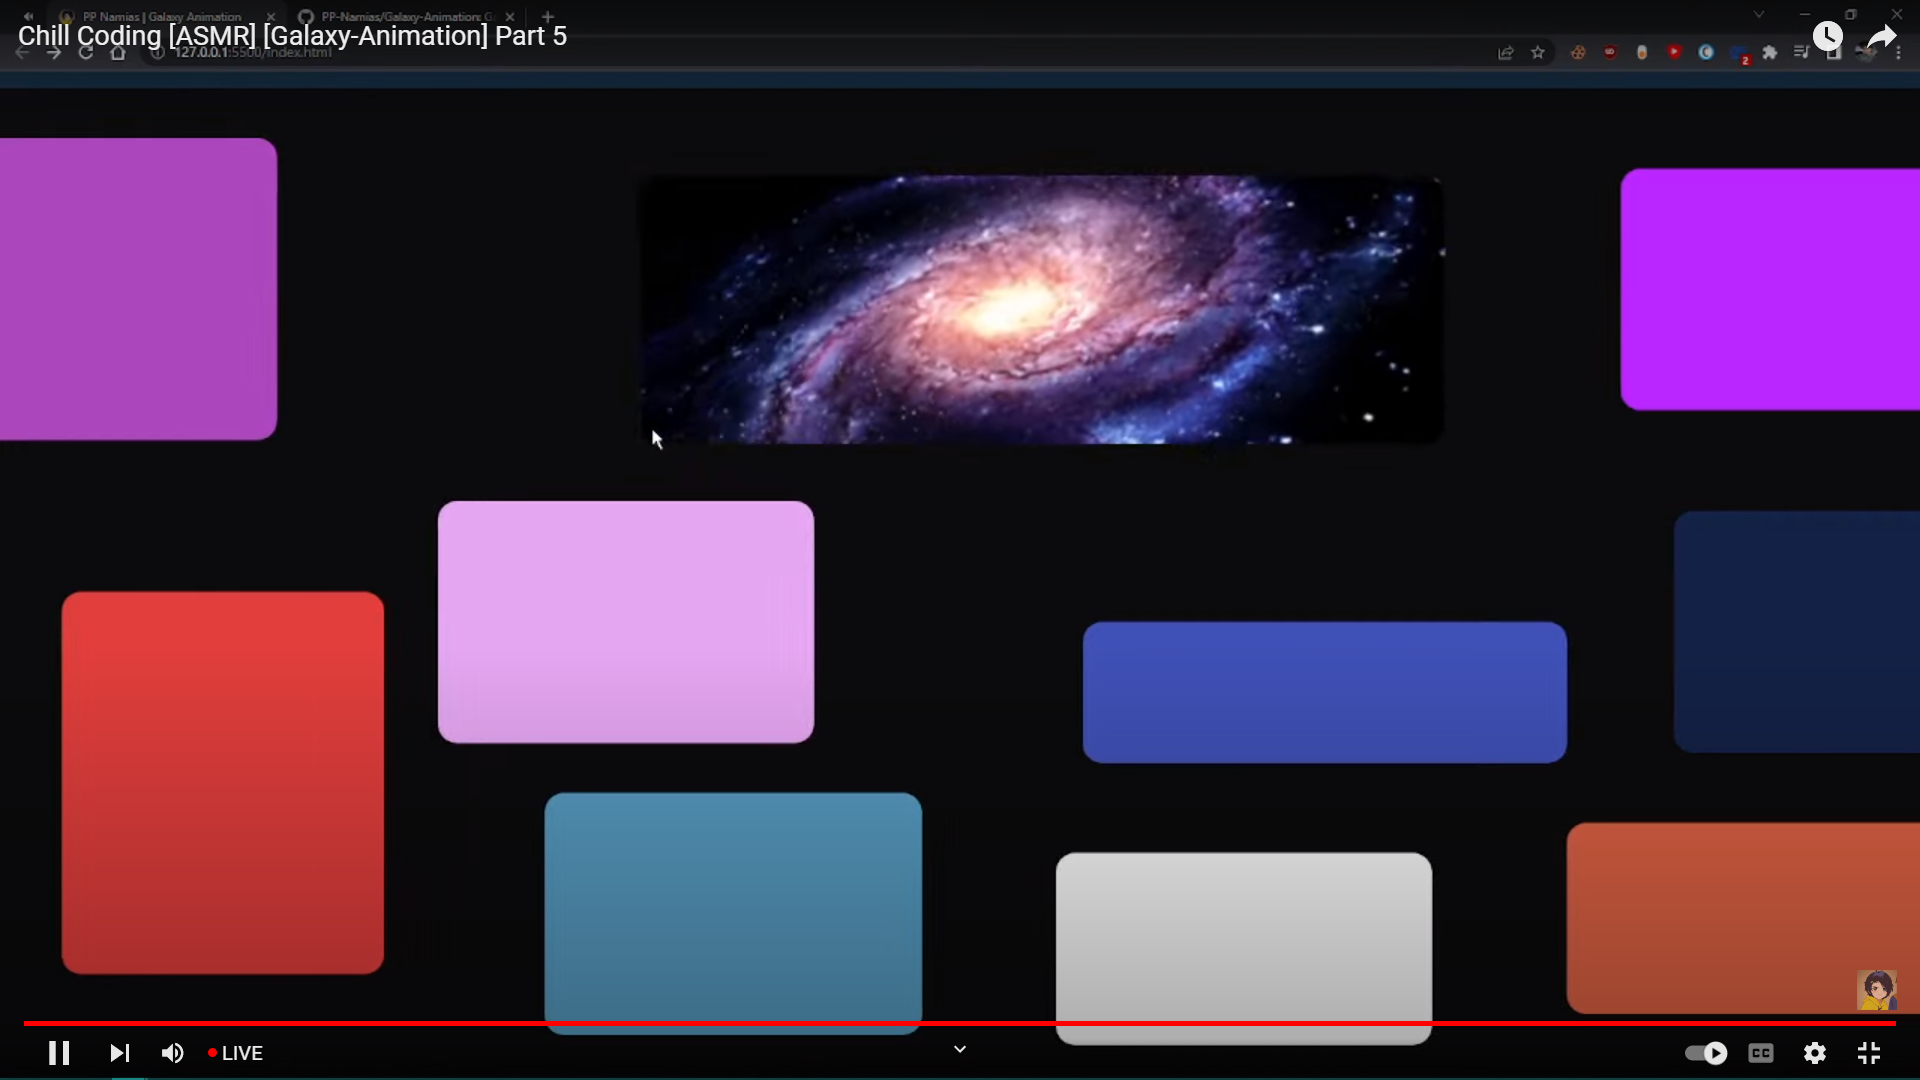The image size is (1920, 1080).
Task: Skip to the next video
Action: pyautogui.click(x=119, y=1053)
